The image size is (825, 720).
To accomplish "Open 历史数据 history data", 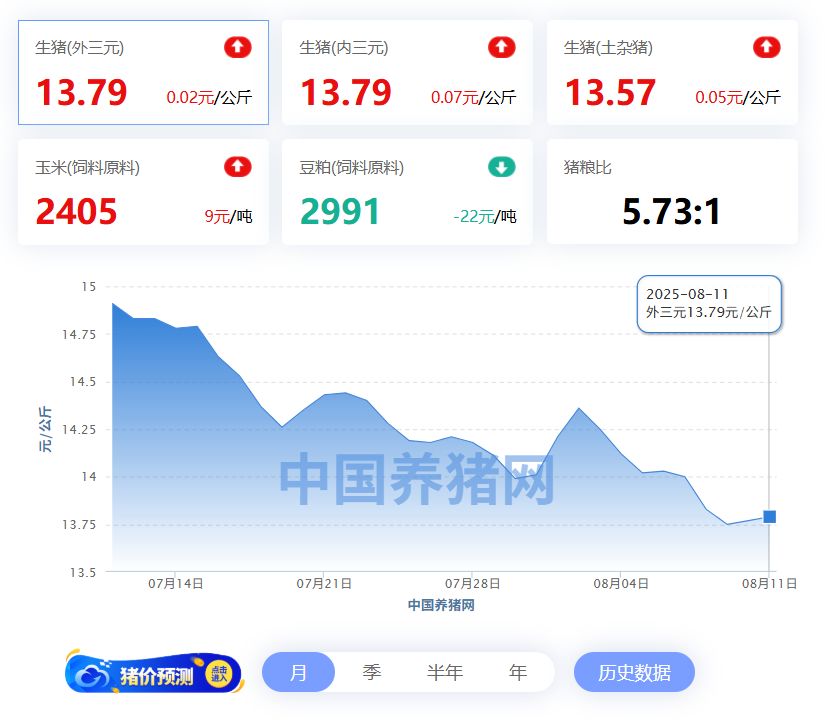I will tap(634, 672).
